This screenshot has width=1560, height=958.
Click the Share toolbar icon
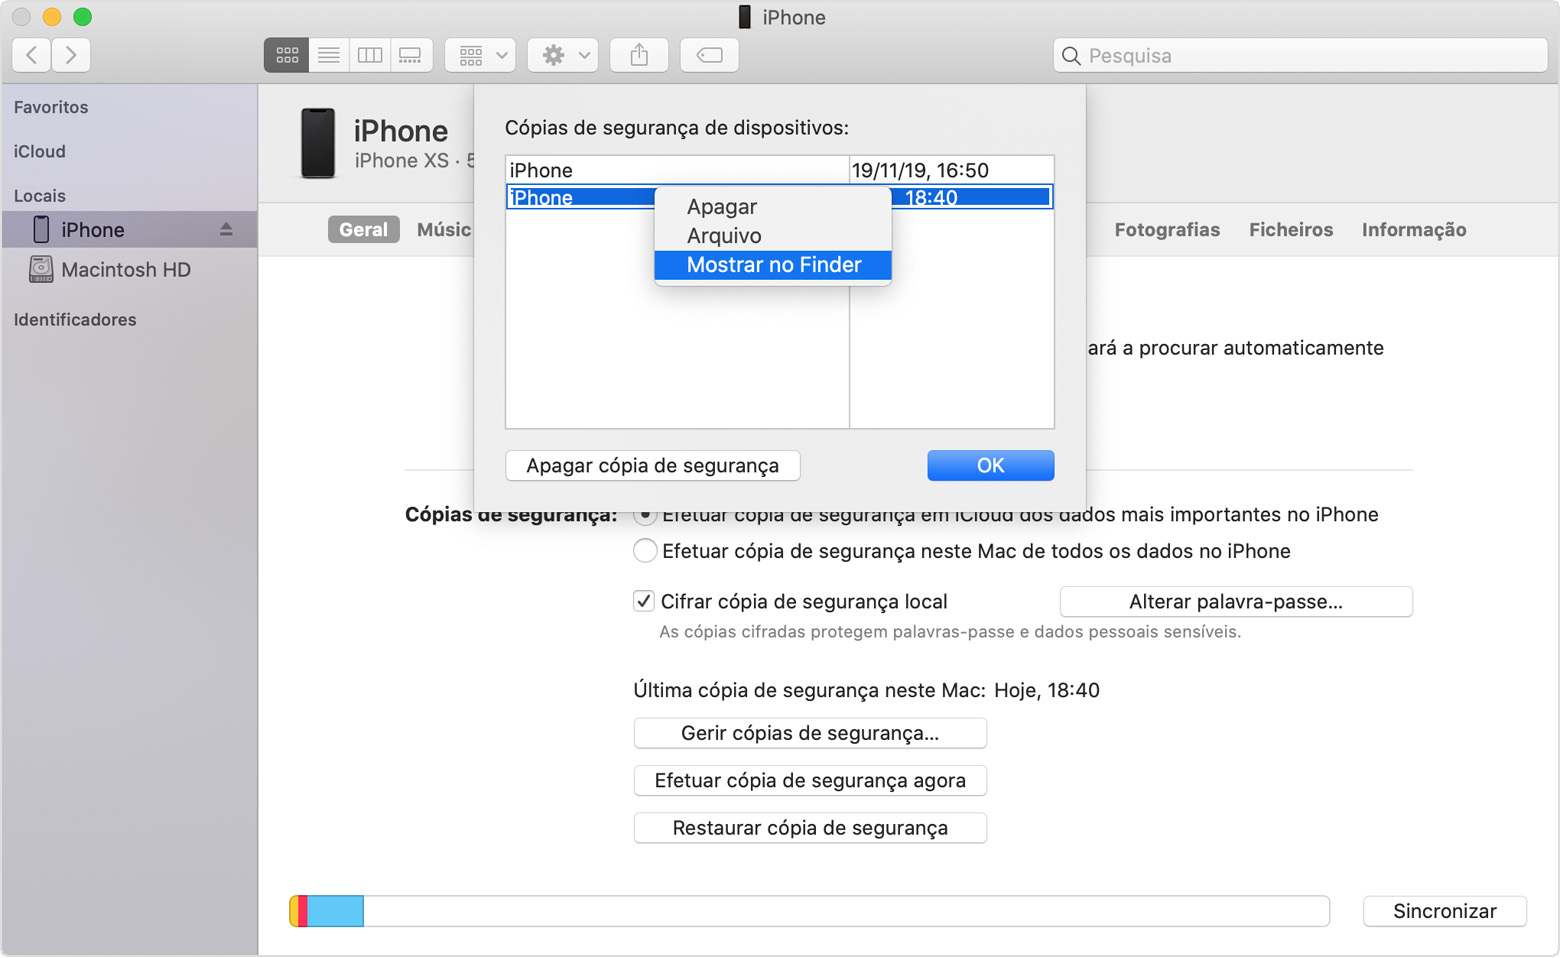639,55
